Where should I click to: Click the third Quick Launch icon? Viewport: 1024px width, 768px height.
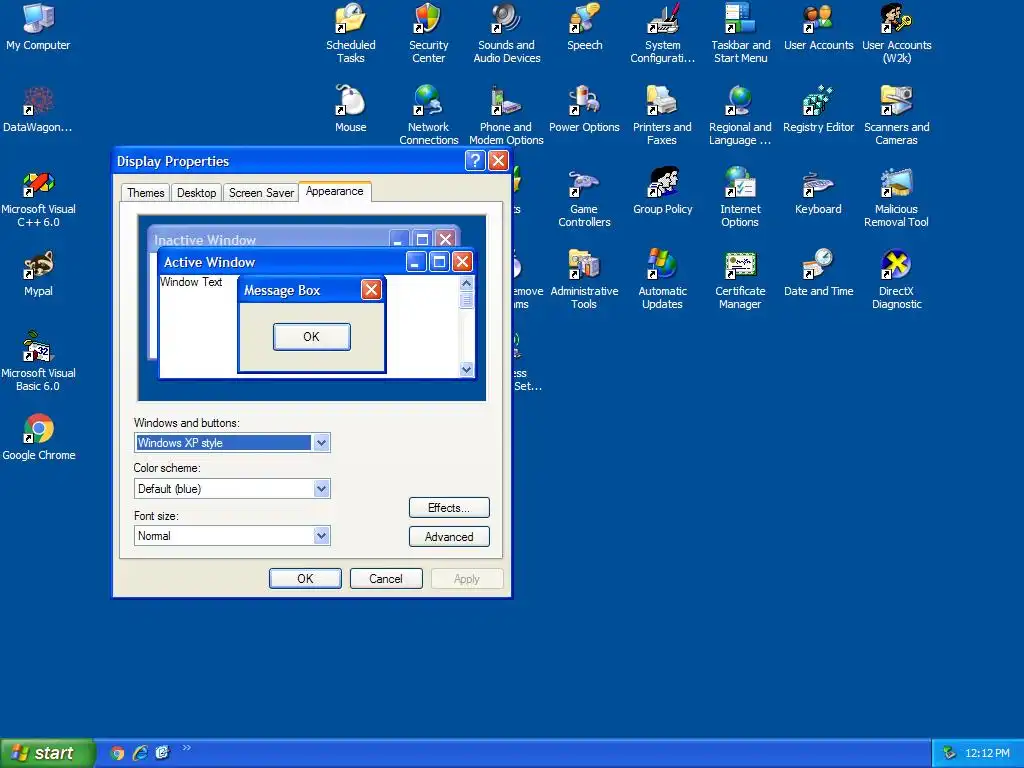(x=162, y=753)
